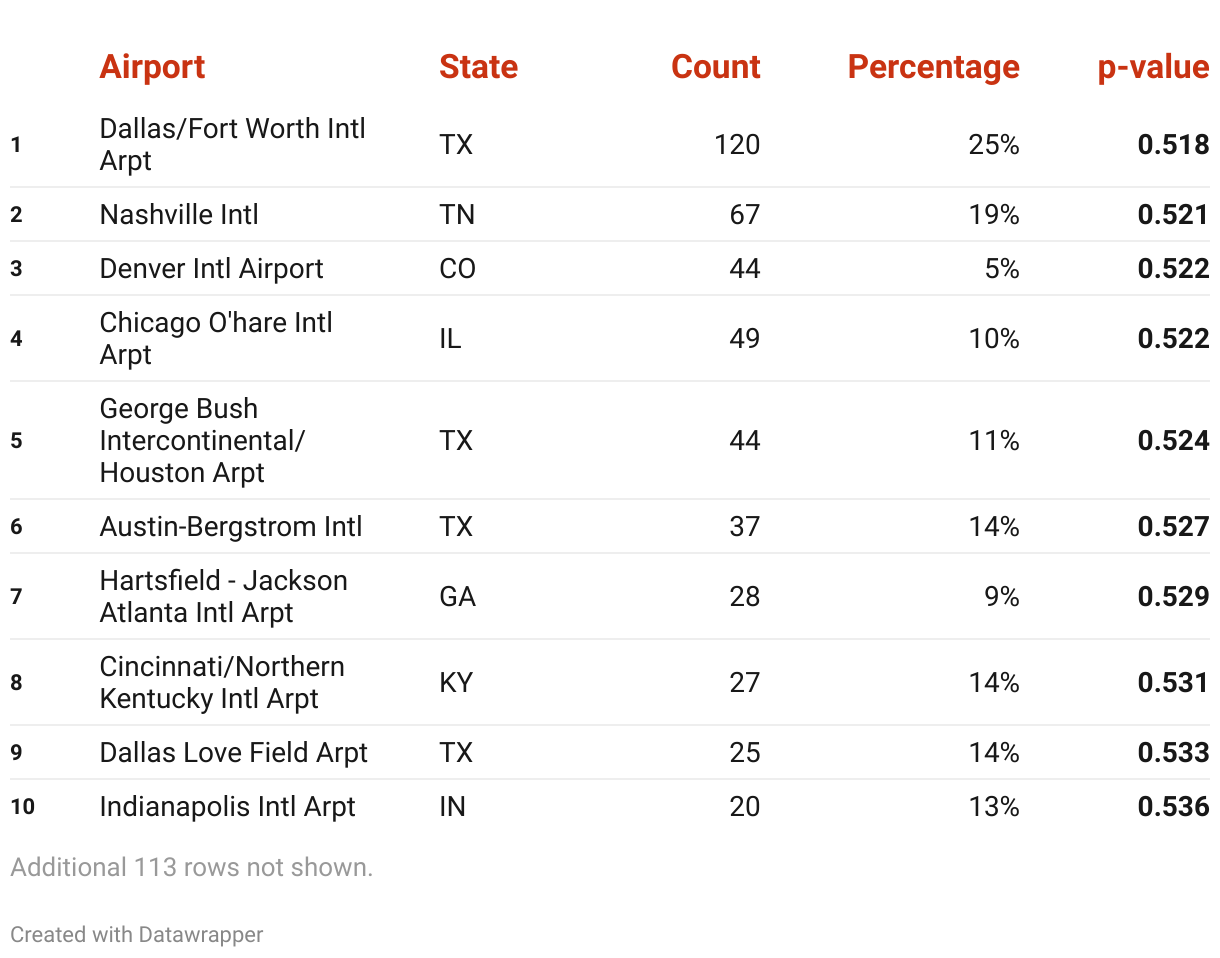Click the Additional 113 rows not shown note
The width and height of the screenshot is (1220, 958).
192,867
